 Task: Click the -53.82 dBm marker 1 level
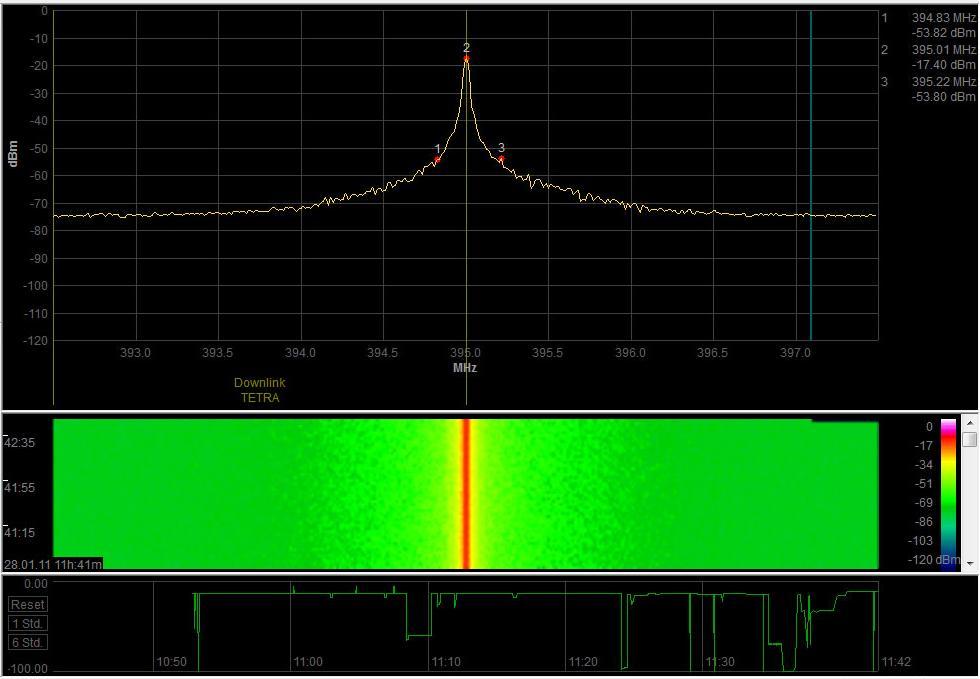point(943,33)
